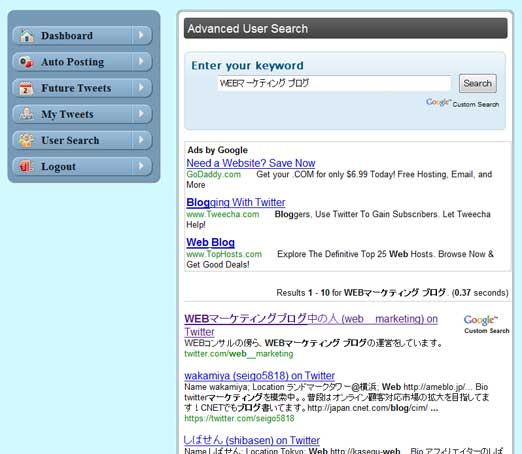Open wakamiya (seigo5818) on Twitter result
This screenshot has width=522, height=454.
259,376
